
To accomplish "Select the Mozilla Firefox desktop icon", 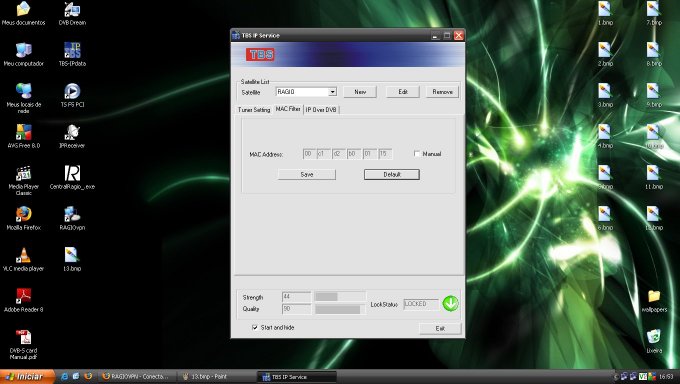I will click(23, 218).
